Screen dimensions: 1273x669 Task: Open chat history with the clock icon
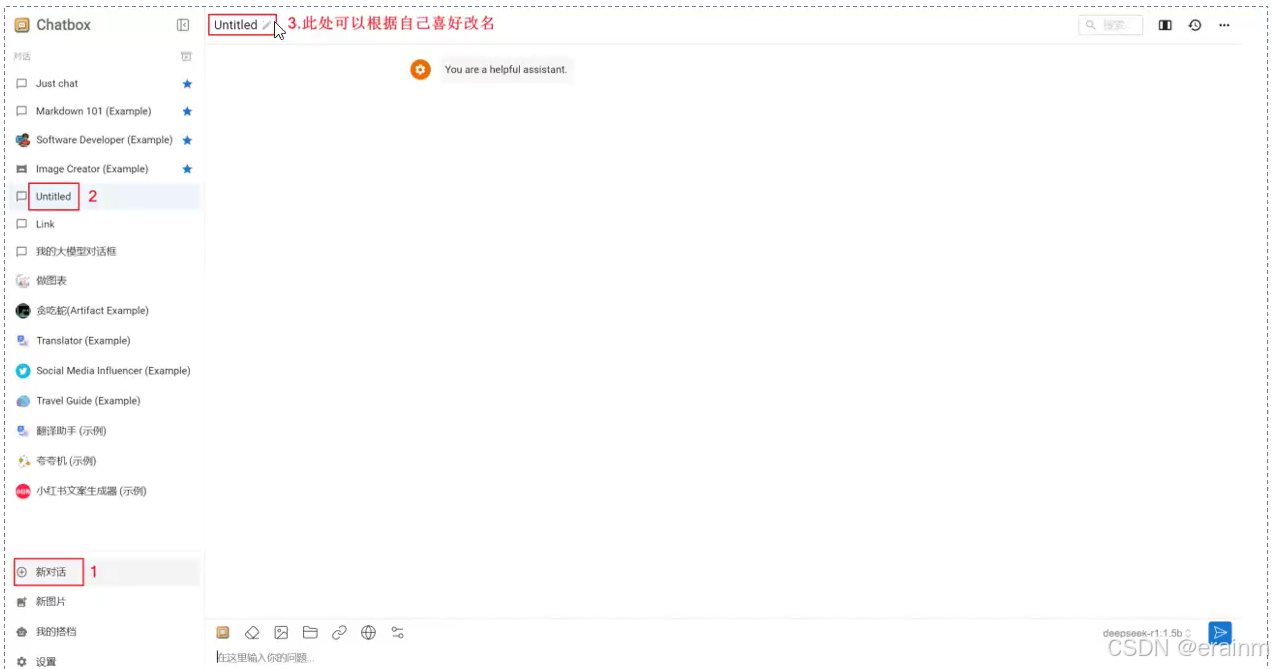pyautogui.click(x=1194, y=25)
